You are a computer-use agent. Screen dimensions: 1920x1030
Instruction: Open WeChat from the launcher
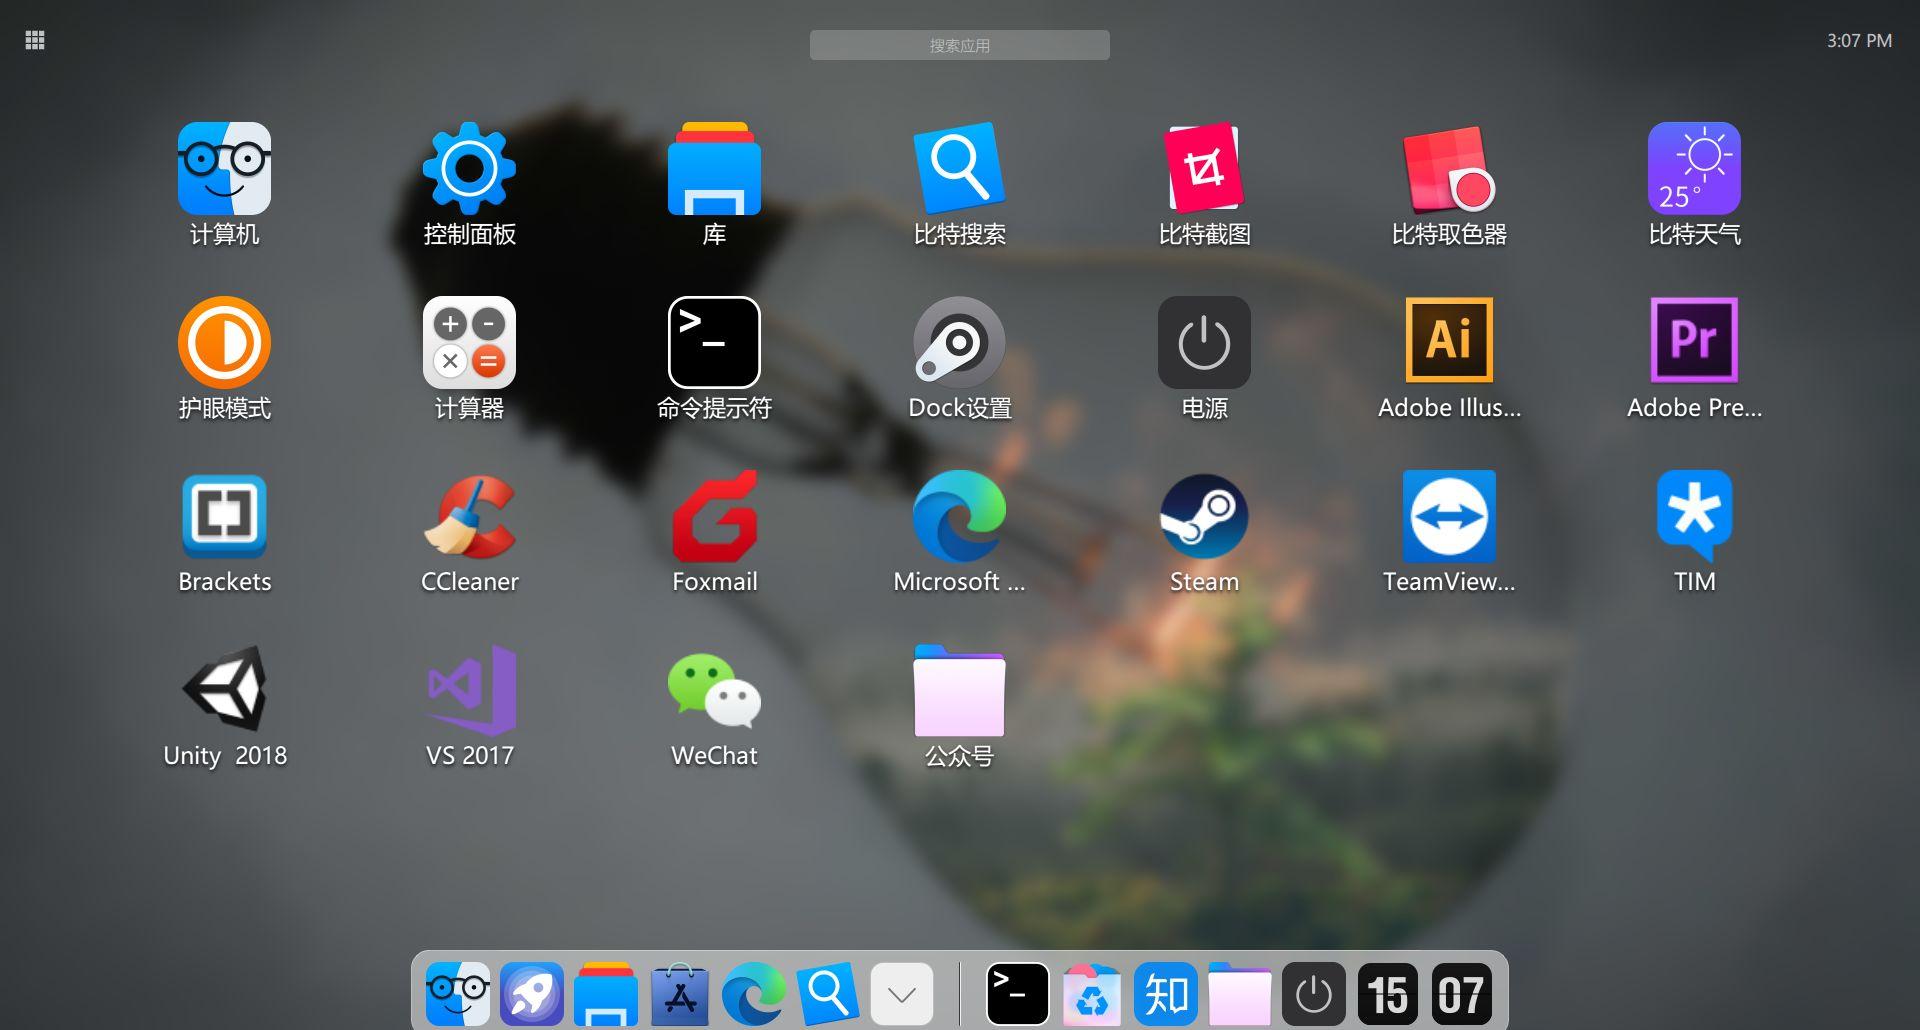714,689
